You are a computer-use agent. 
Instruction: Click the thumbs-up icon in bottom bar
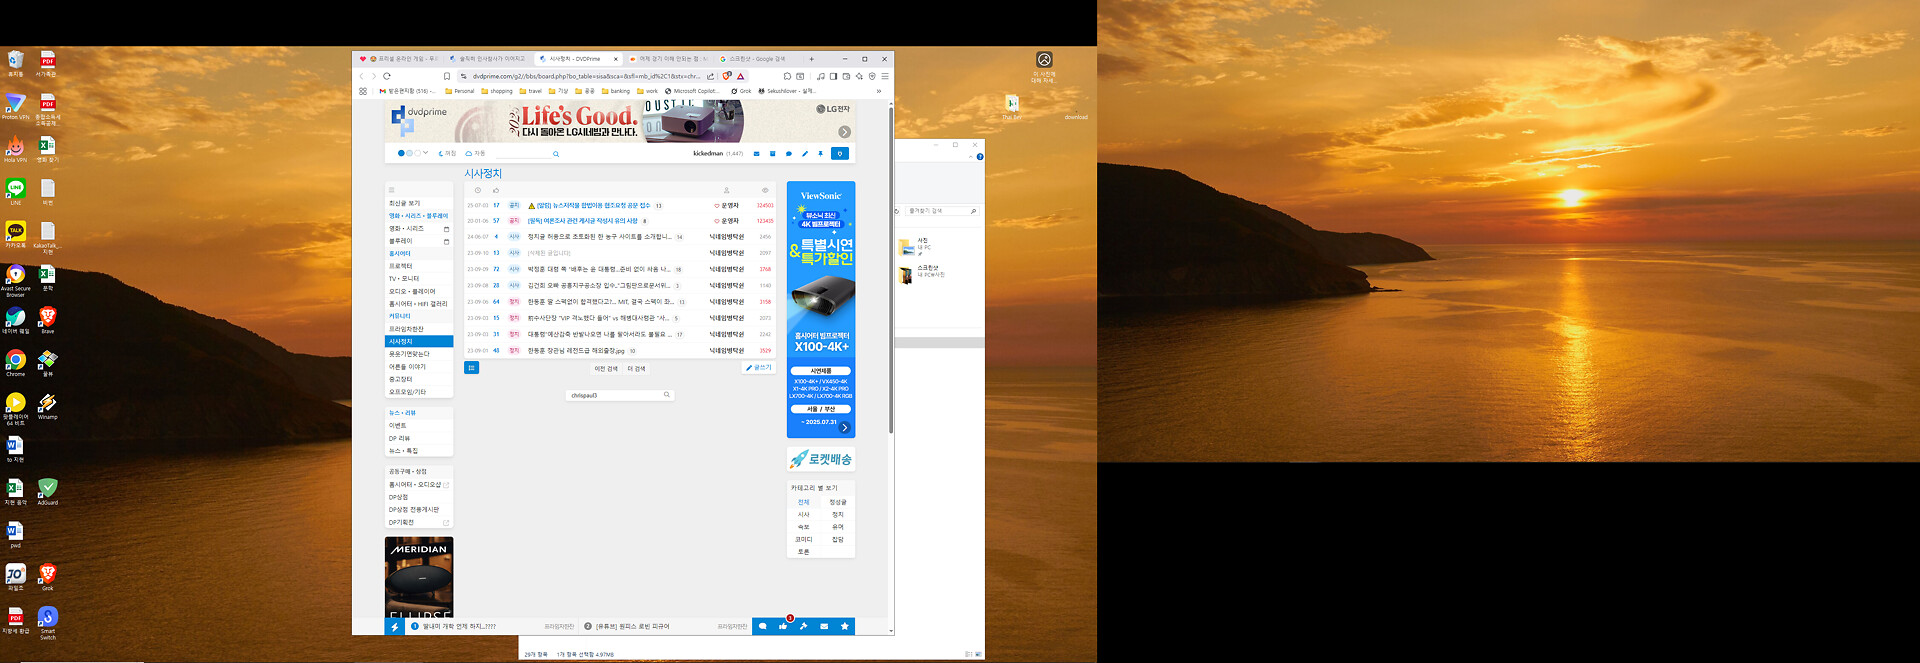tap(783, 627)
